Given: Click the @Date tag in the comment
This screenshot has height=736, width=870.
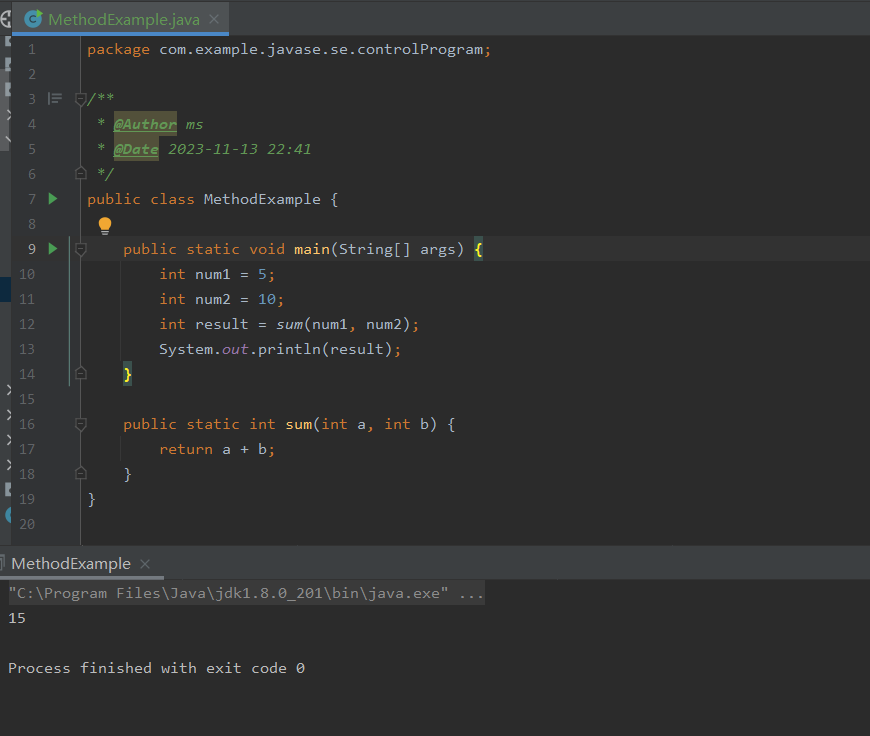Looking at the screenshot, I should point(136,149).
